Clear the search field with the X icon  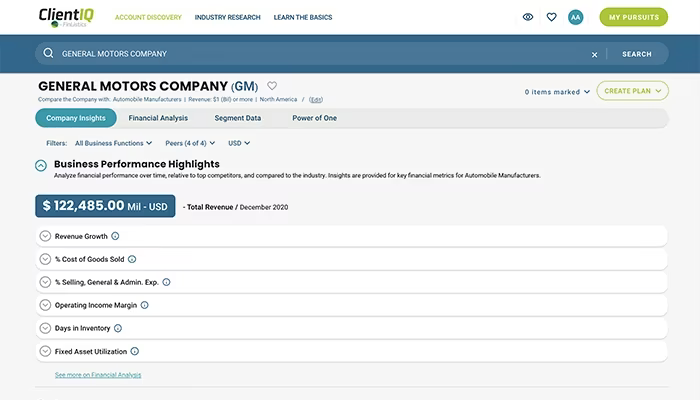[594, 54]
